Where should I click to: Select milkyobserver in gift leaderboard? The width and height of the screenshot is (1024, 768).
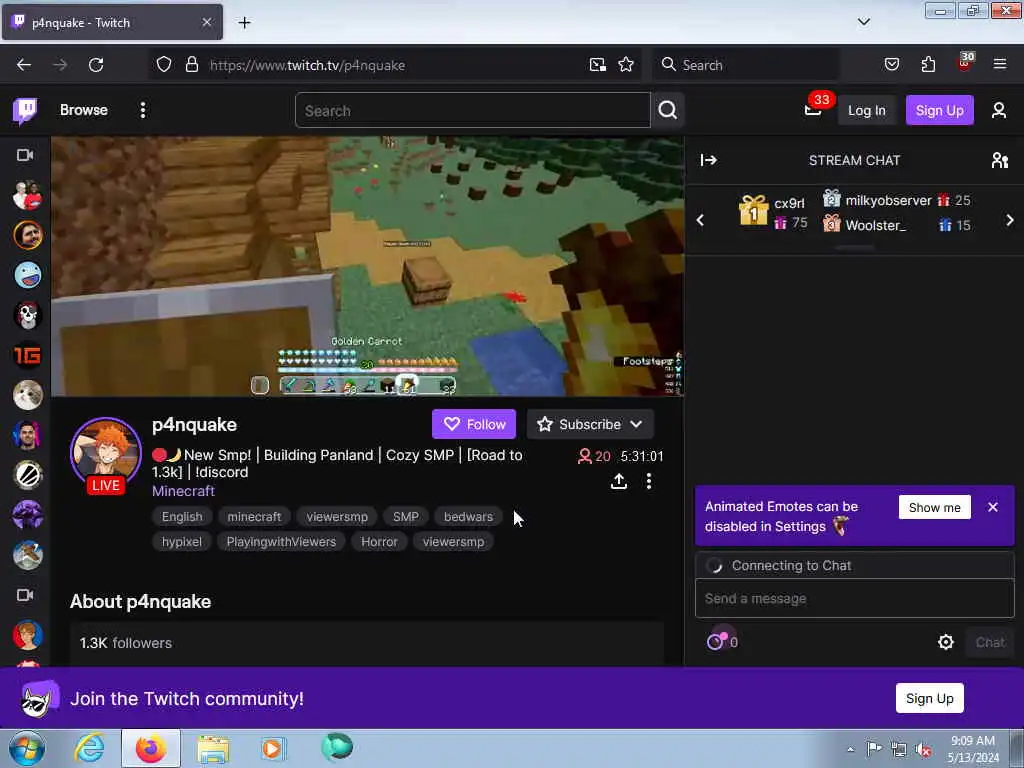[x=896, y=200]
